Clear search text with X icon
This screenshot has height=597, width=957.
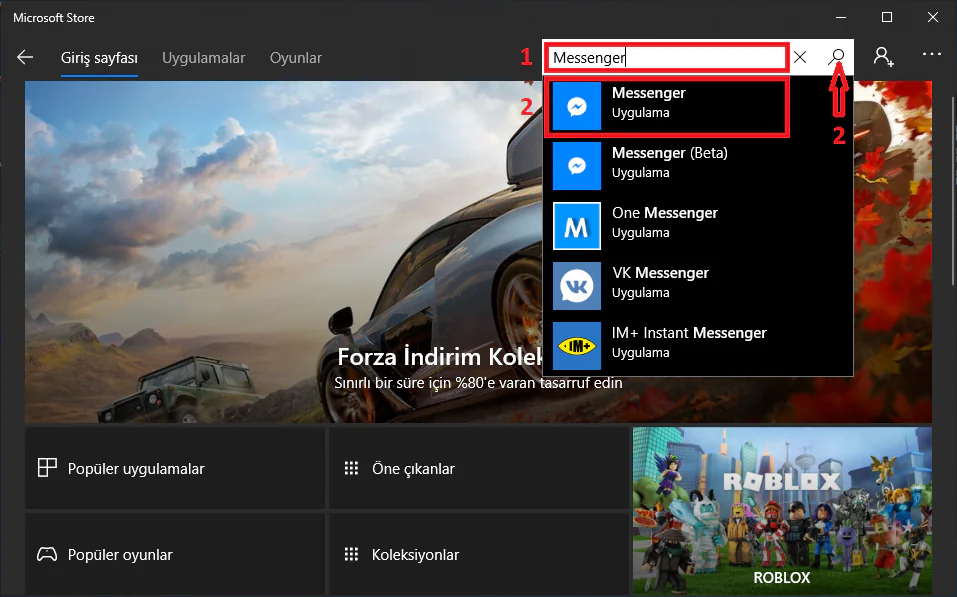pos(800,57)
